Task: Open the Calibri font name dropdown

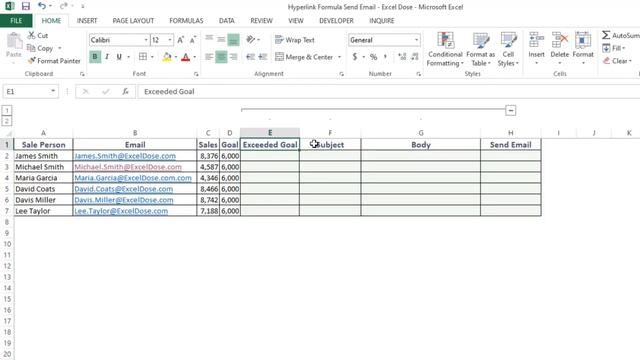Action: [x=146, y=40]
